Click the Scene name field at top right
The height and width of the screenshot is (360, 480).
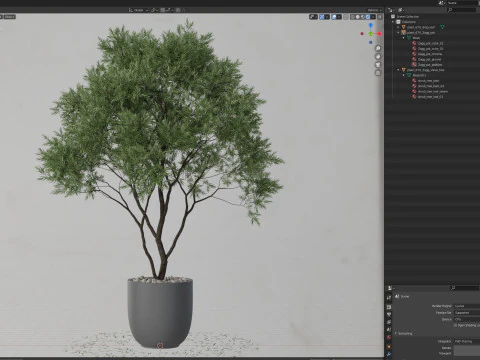(462, 3)
